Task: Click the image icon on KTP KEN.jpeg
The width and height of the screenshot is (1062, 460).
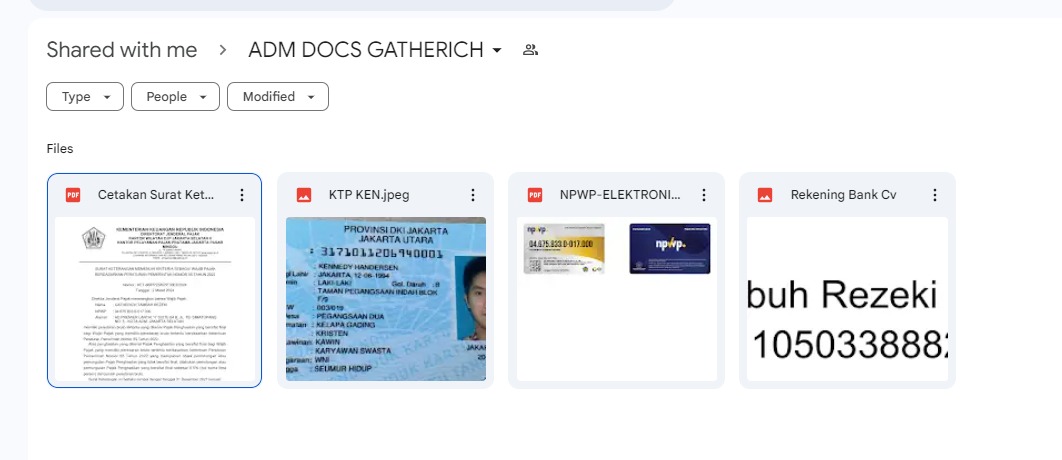Action: coord(304,195)
